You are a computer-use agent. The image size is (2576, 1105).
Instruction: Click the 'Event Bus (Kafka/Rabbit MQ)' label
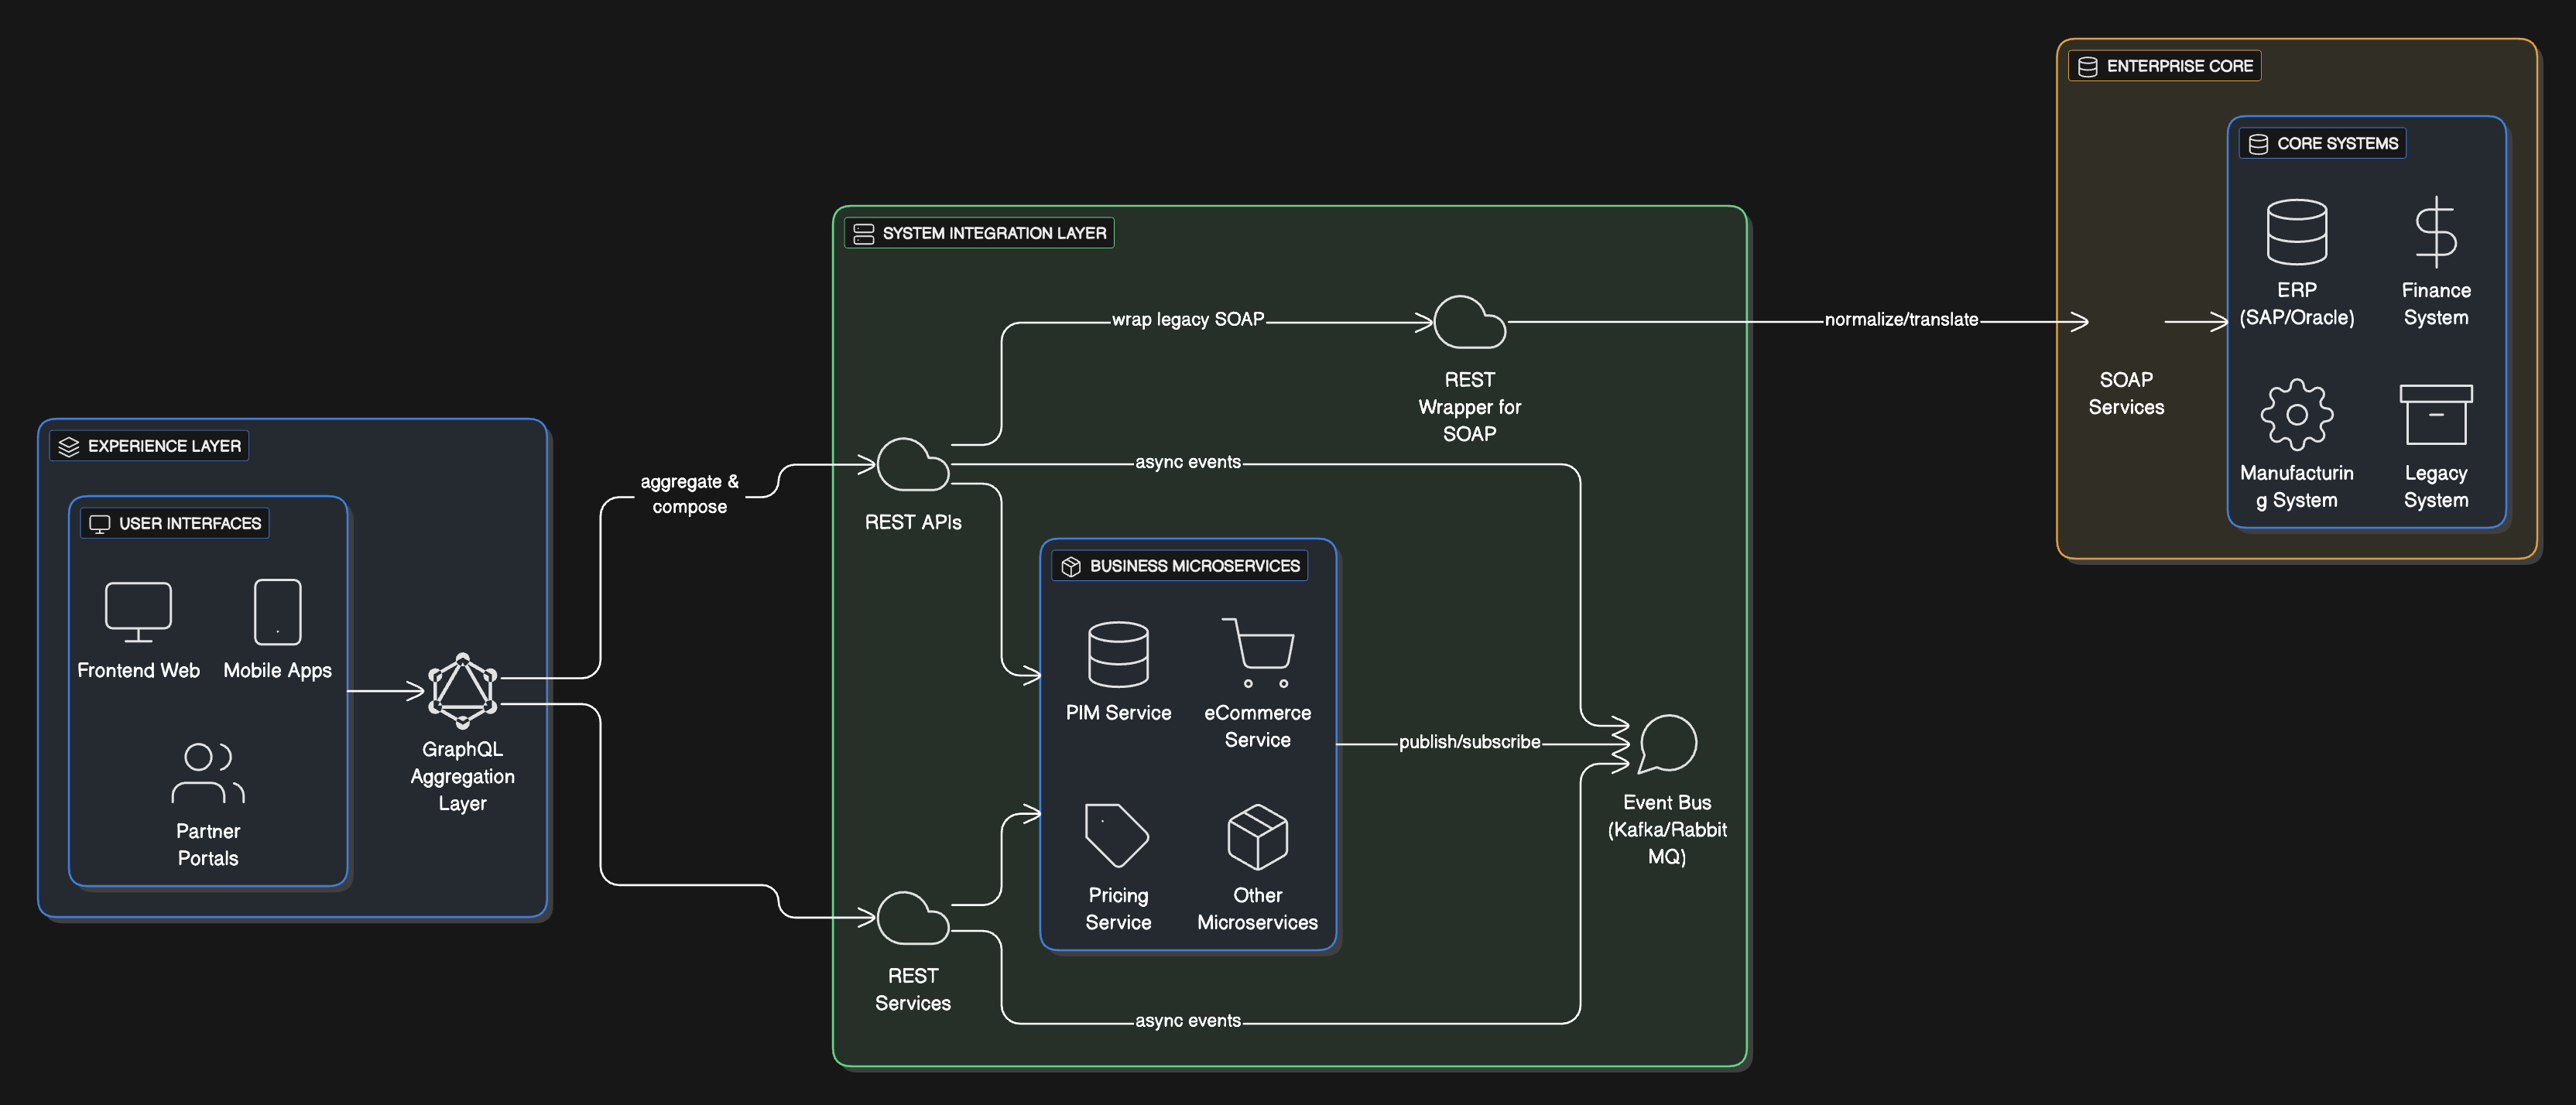pos(1667,830)
